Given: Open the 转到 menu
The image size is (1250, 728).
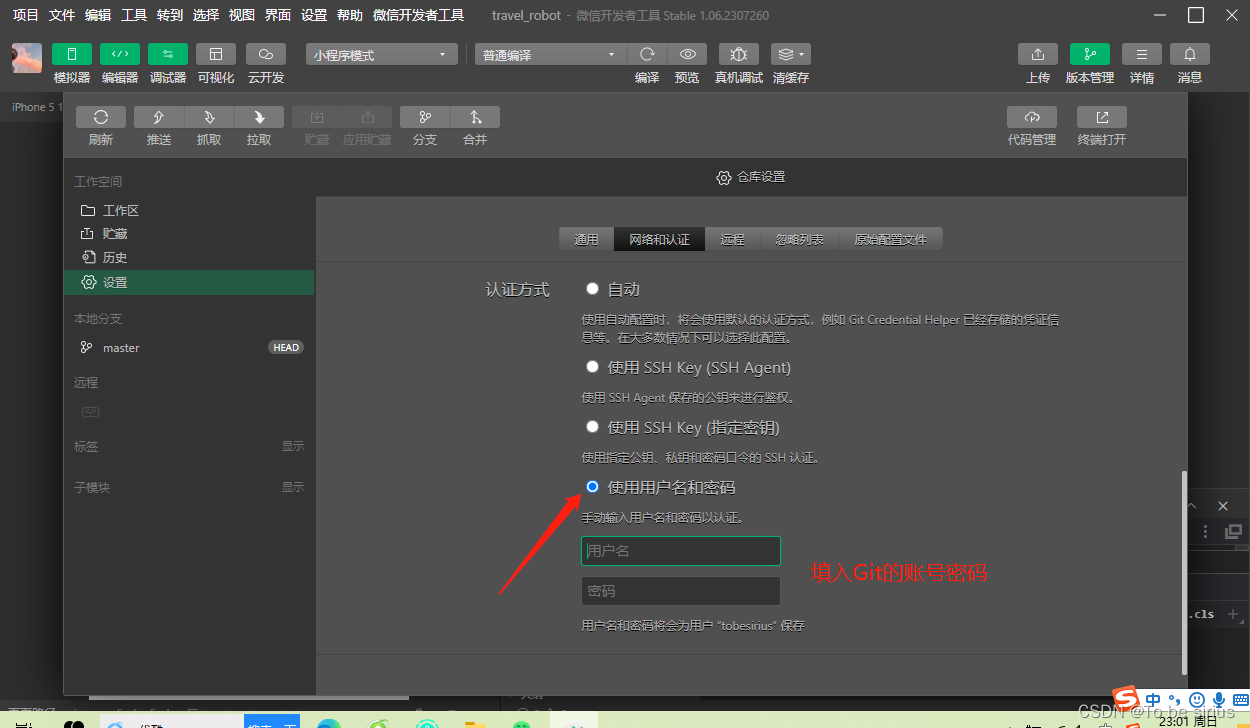Looking at the screenshot, I should coord(170,15).
